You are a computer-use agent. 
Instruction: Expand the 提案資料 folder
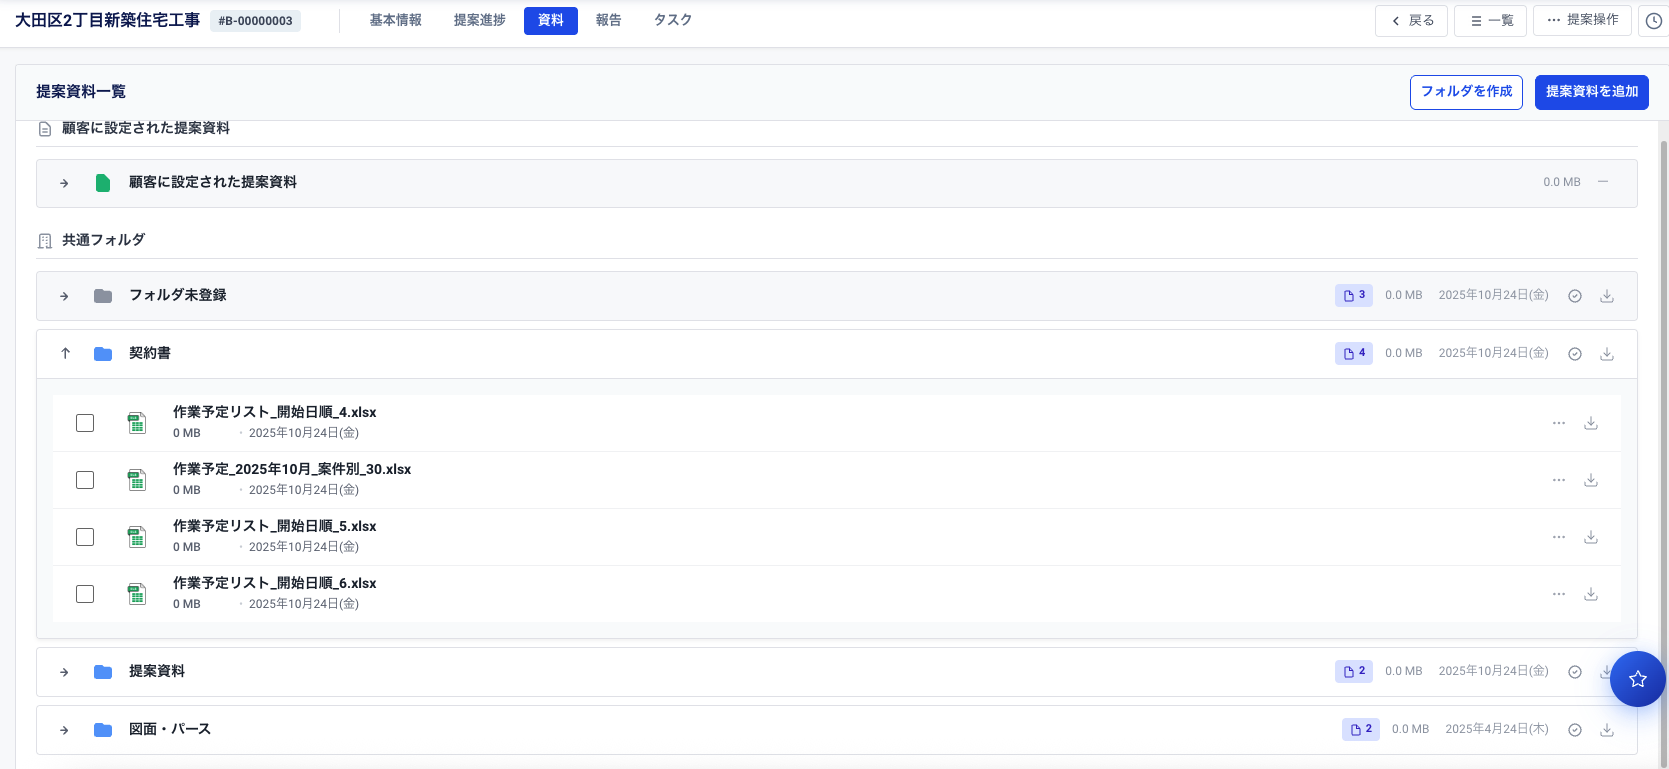[65, 672]
